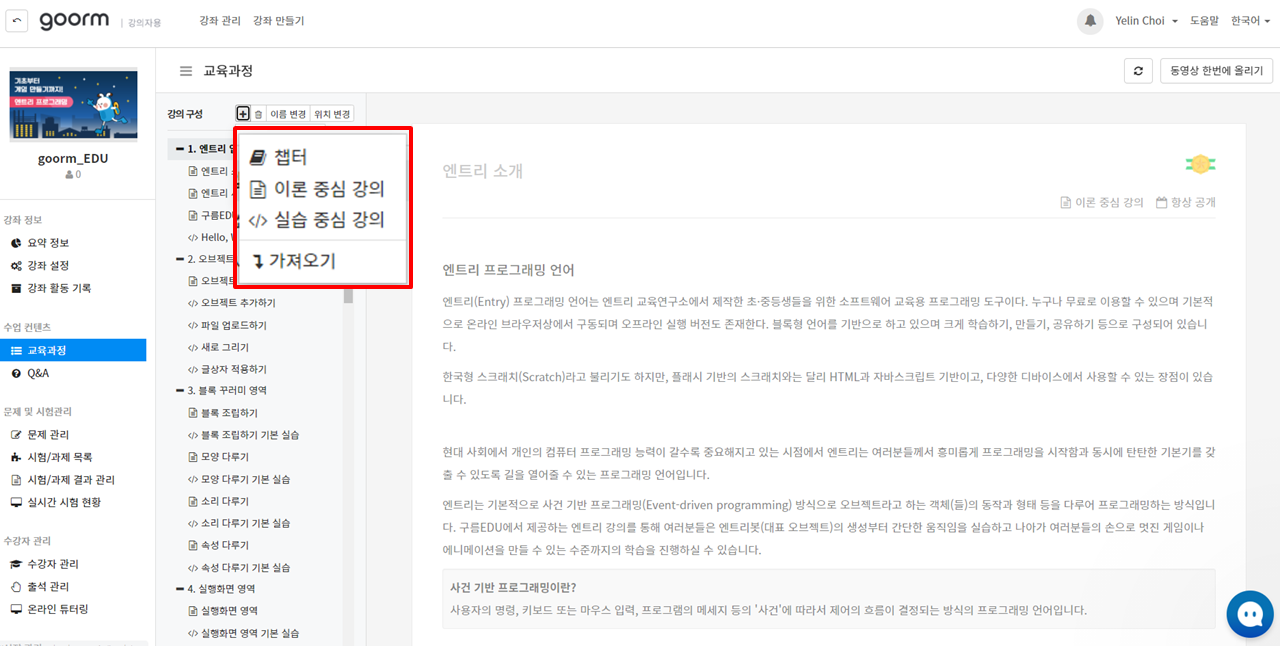Click the goorm_EDU course title
Image resolution: width=1280 pixels, height=646 pixels.
coord(73,158)
